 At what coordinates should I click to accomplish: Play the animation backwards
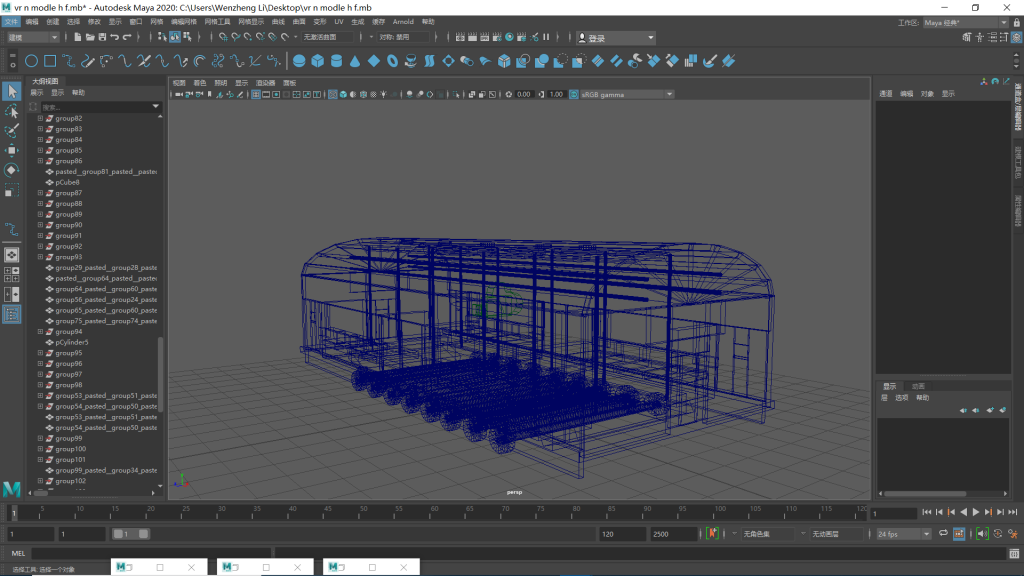(964, 513)
